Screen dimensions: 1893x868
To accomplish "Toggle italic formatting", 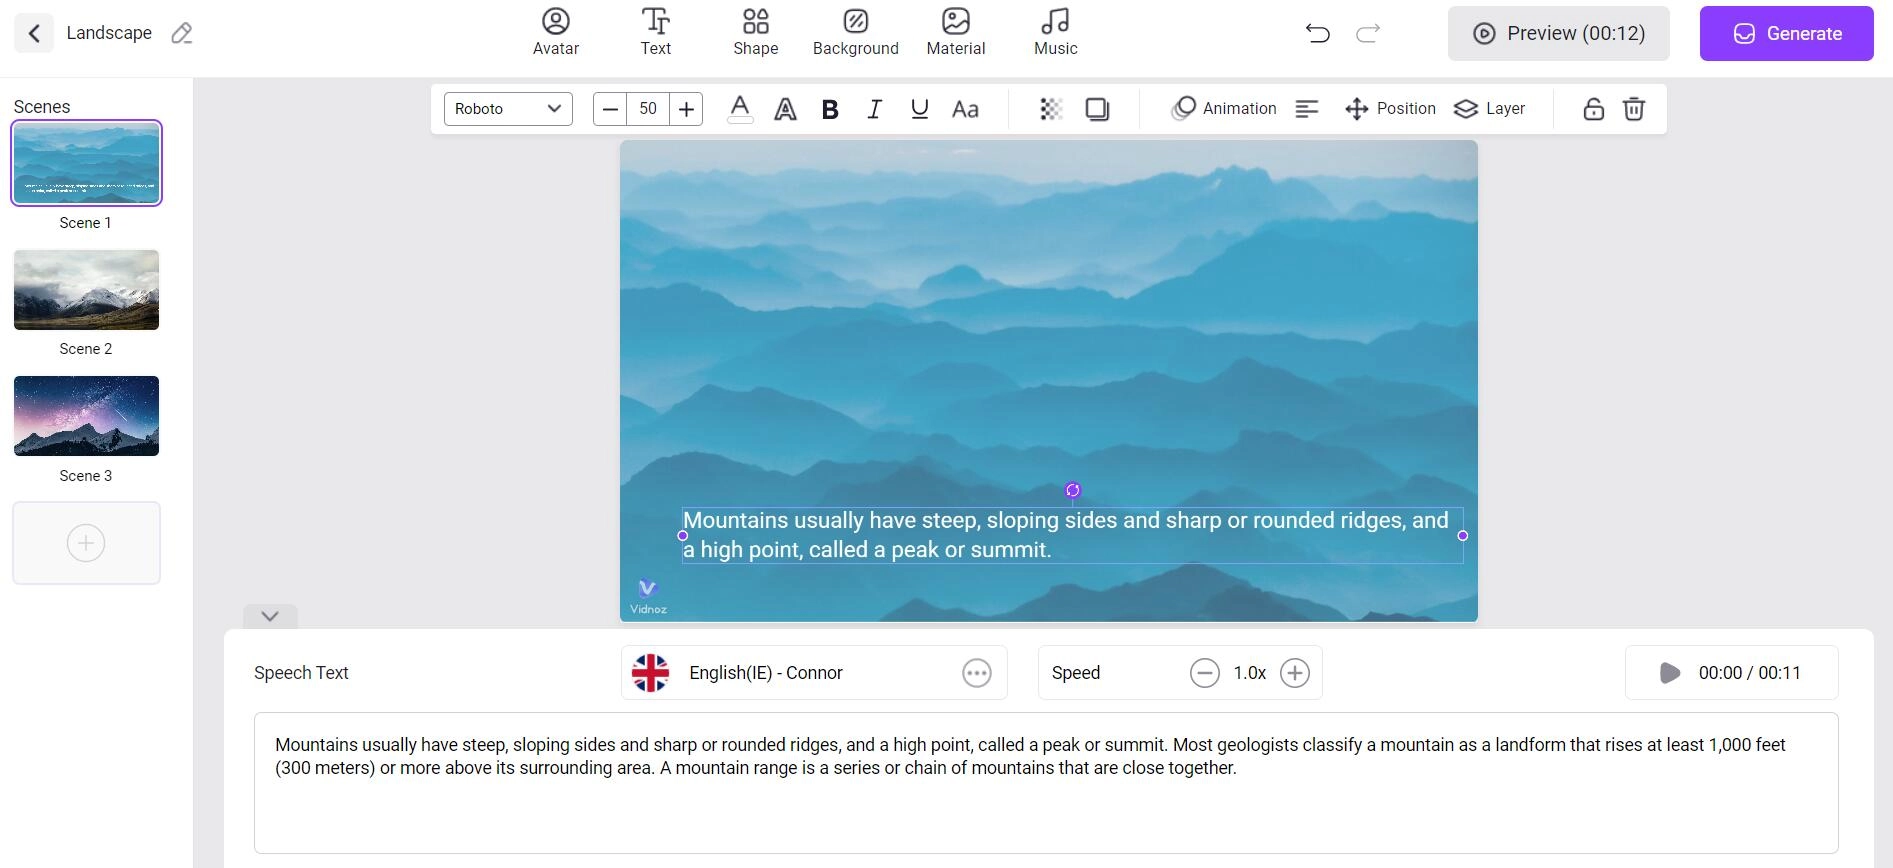I will click(874, 109).
